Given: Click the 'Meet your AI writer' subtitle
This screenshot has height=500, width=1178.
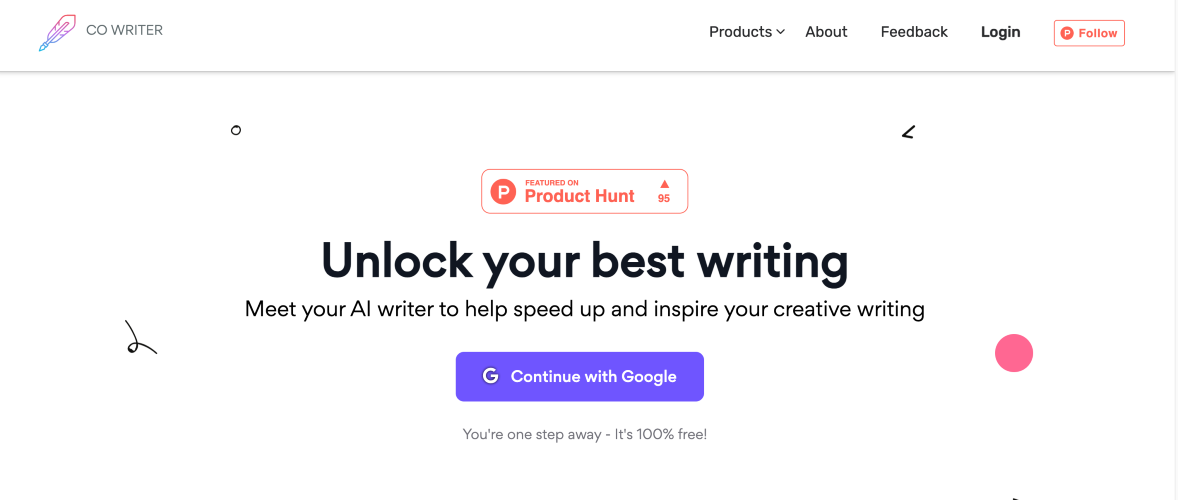Looking at the screenshot, I should coord(584,309).
